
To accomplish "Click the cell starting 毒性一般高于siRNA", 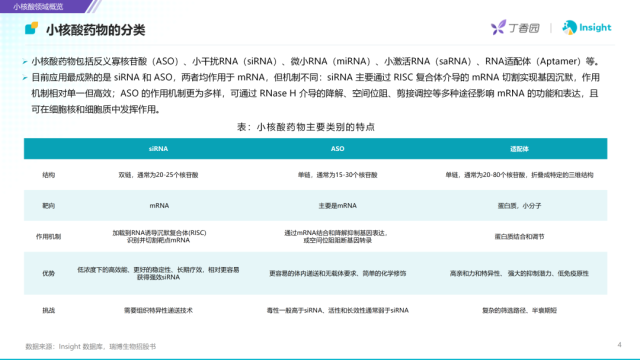I will point(338,310).
